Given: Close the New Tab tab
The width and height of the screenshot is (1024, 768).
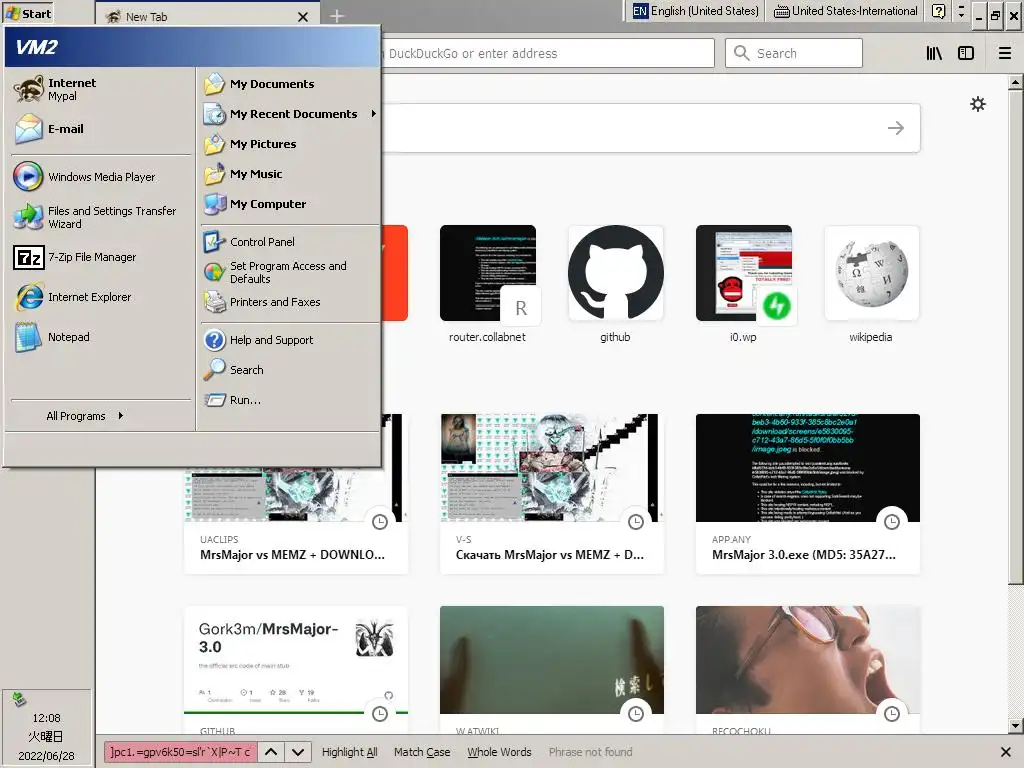Looking at the screenshot, I should pyautogui.click(x=302, y=17).
